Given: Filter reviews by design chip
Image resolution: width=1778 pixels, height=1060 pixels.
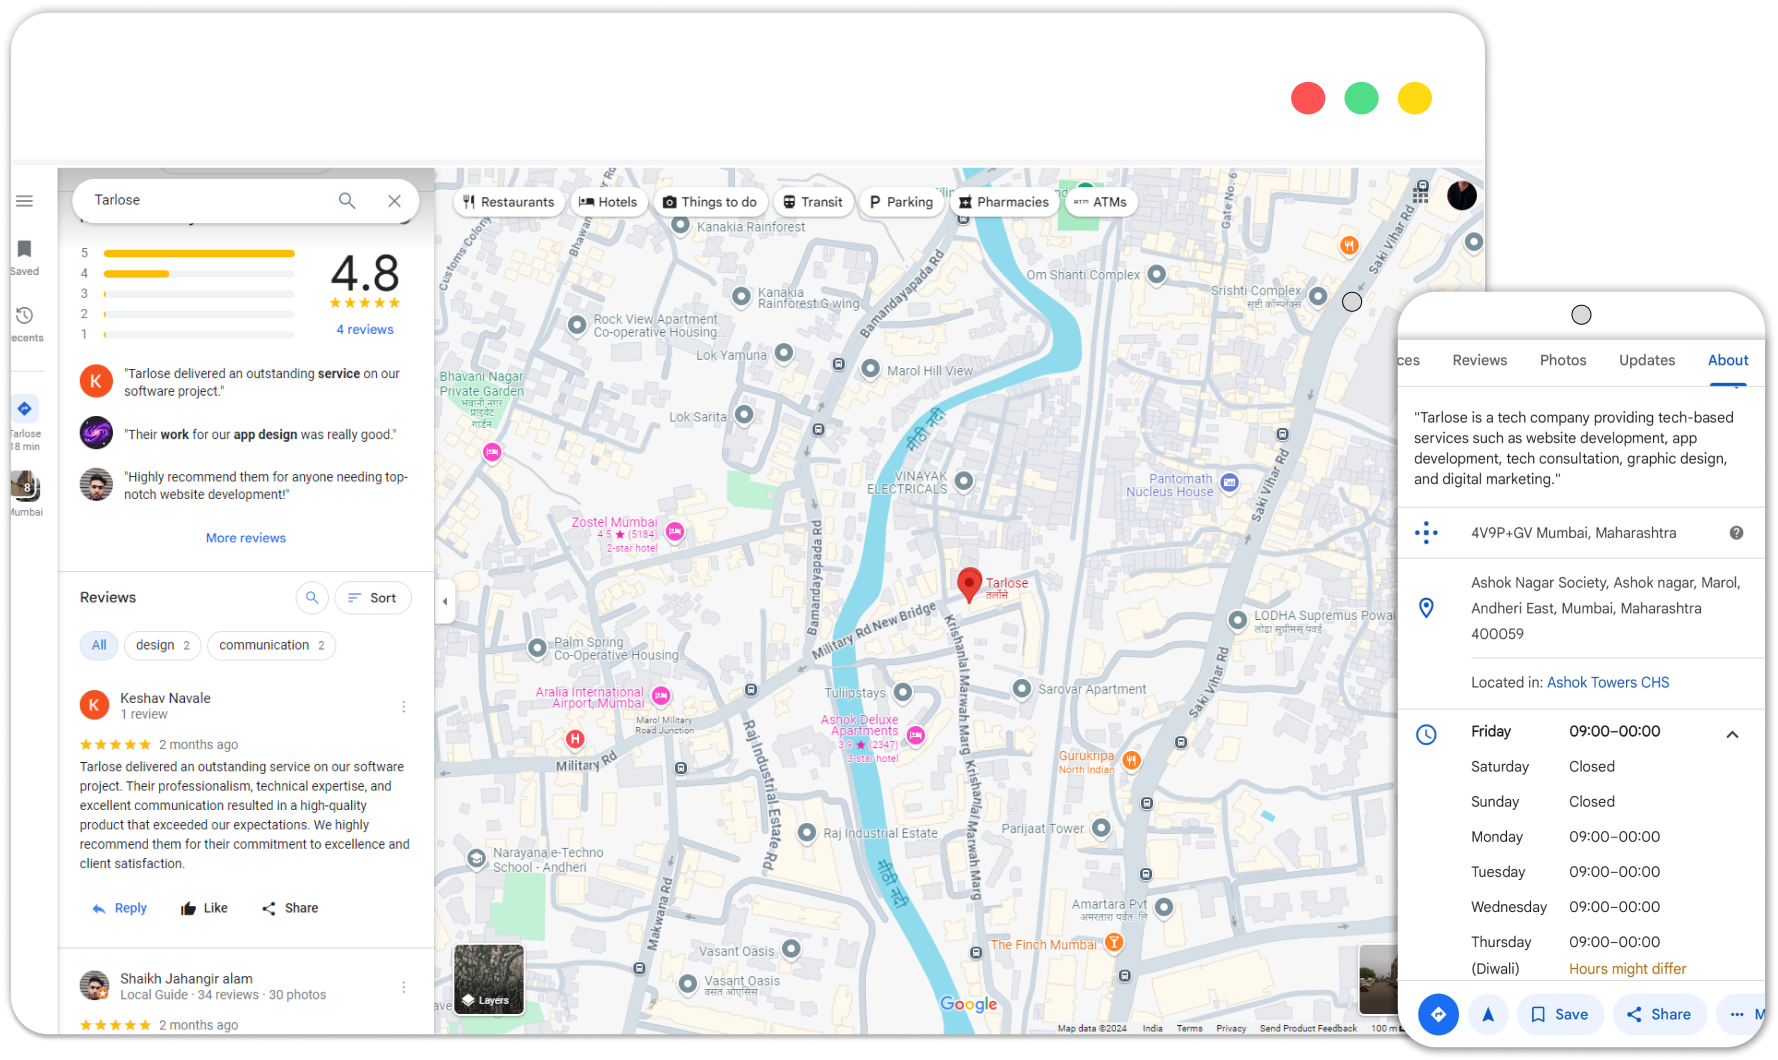Looking at the screenshot, I should point(163,645).
